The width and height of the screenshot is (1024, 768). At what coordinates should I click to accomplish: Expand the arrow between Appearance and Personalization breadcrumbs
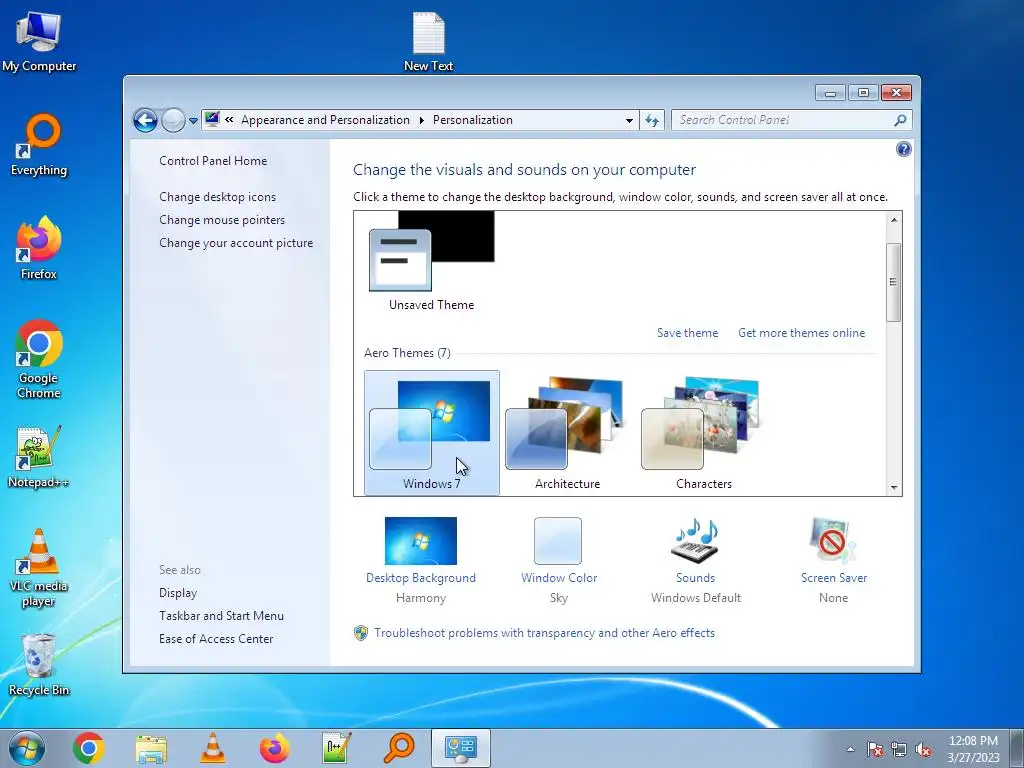coord(421,120)
